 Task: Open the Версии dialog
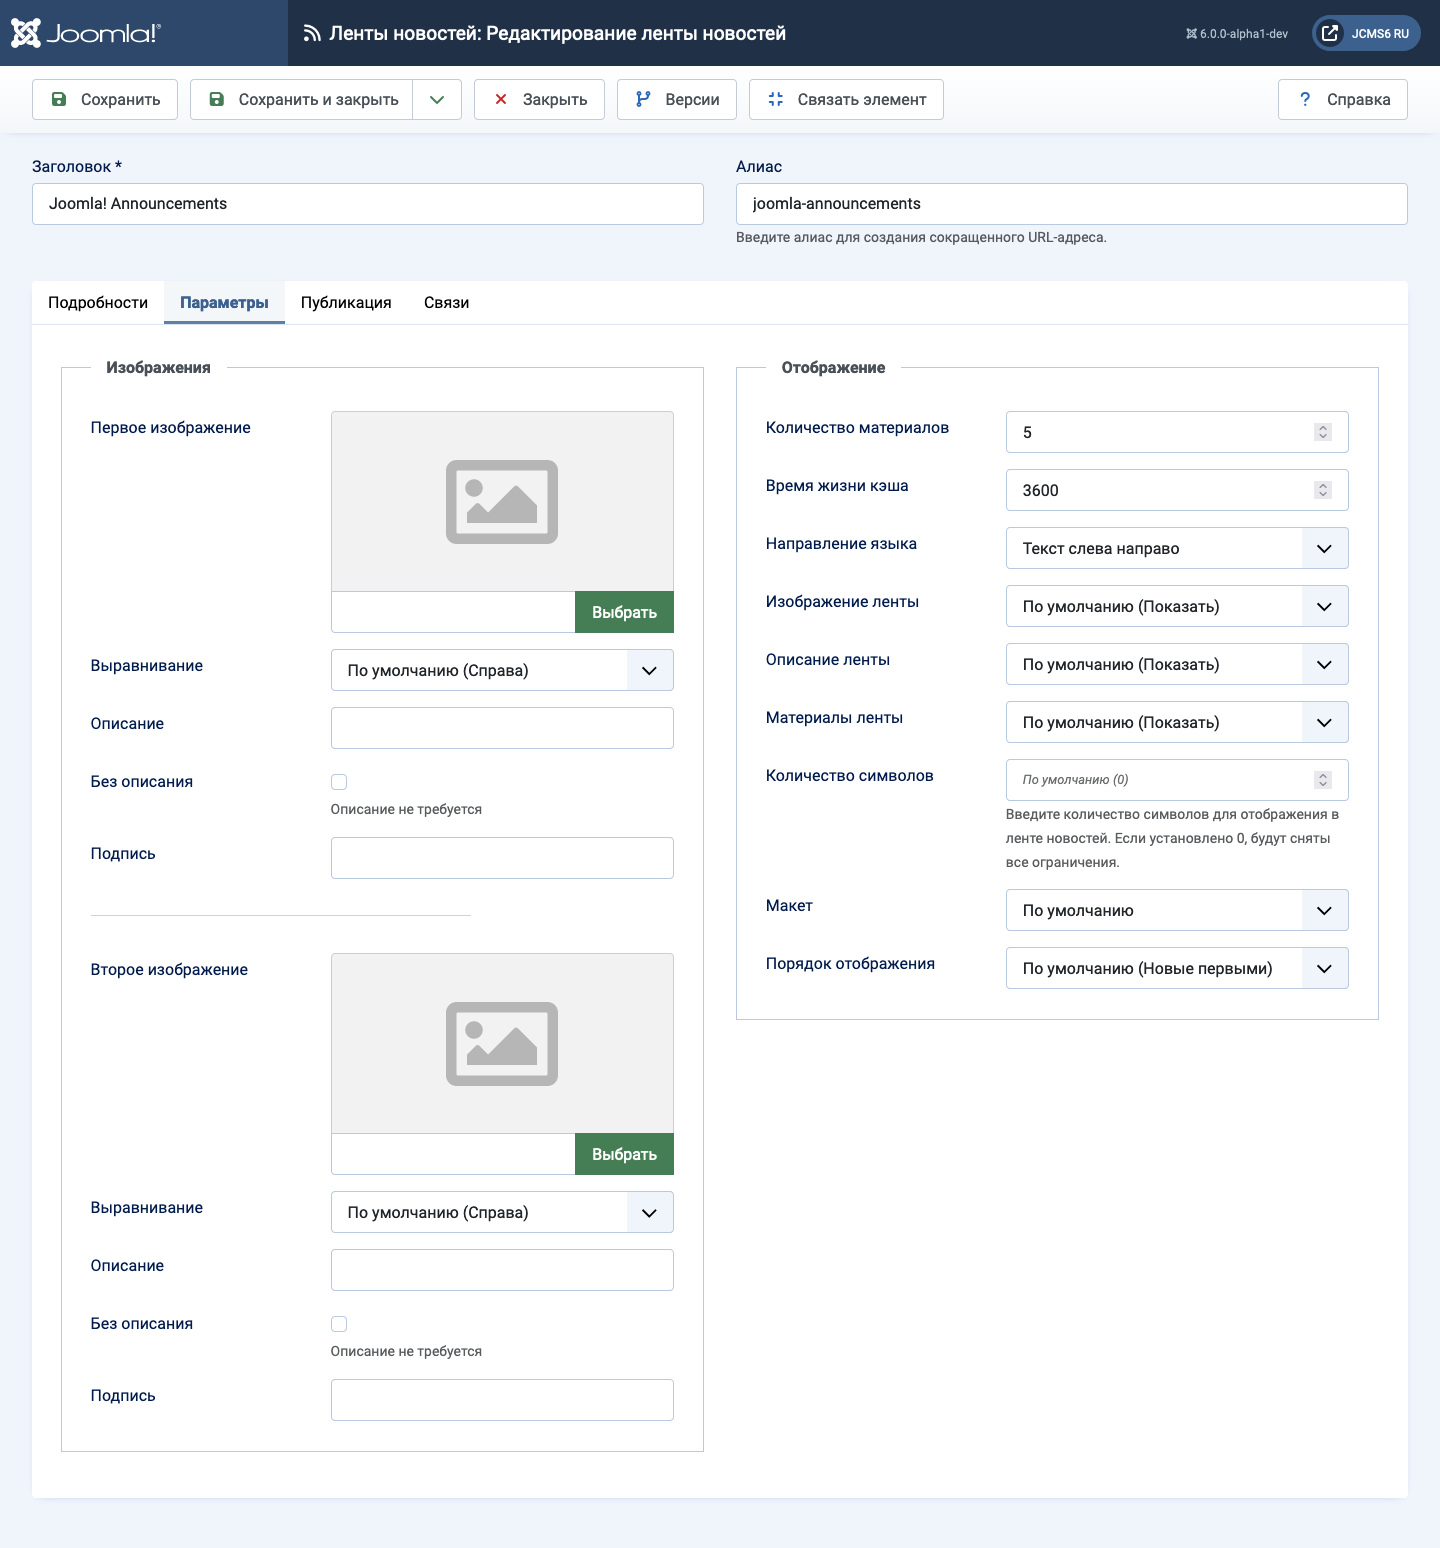[677, 99]
